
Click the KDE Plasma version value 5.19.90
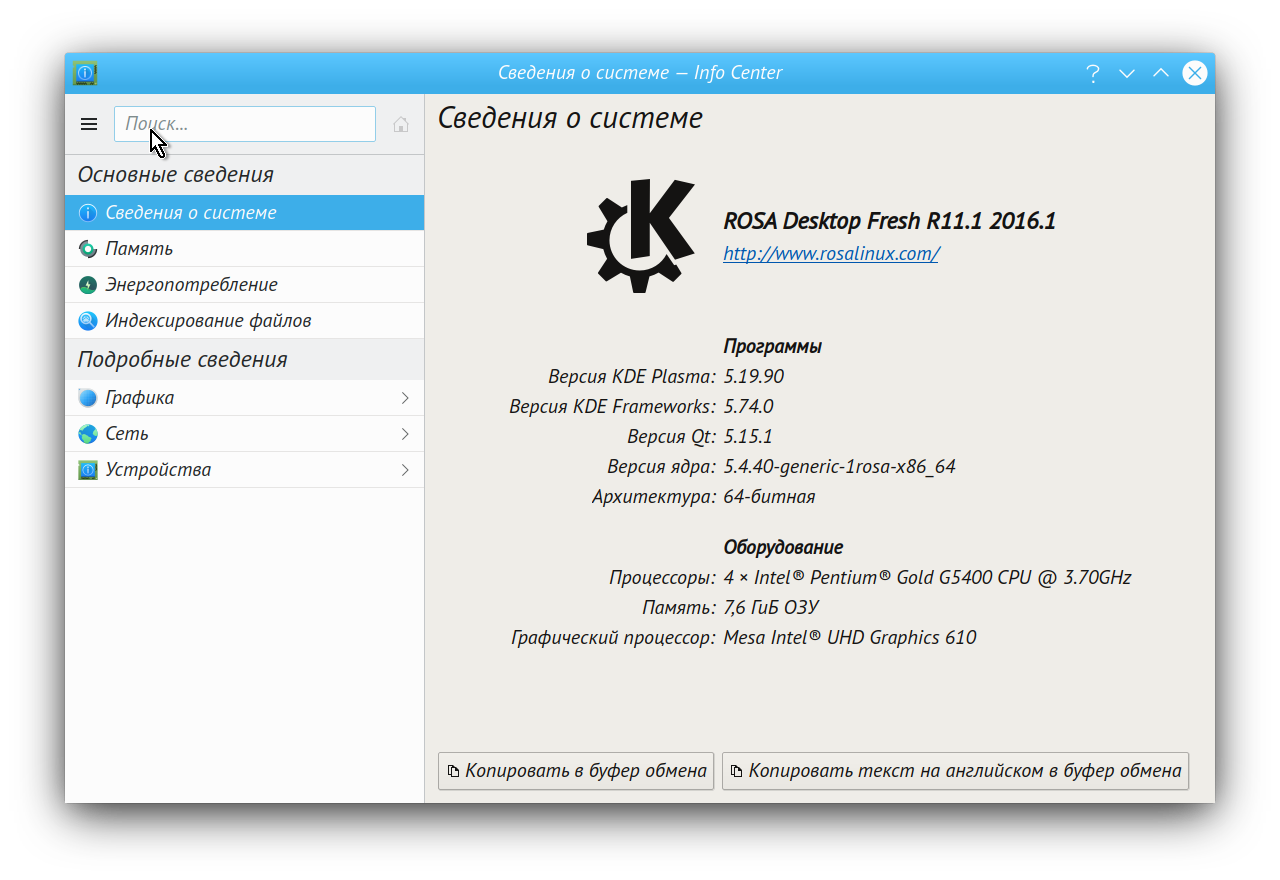[x=754, y=377]
